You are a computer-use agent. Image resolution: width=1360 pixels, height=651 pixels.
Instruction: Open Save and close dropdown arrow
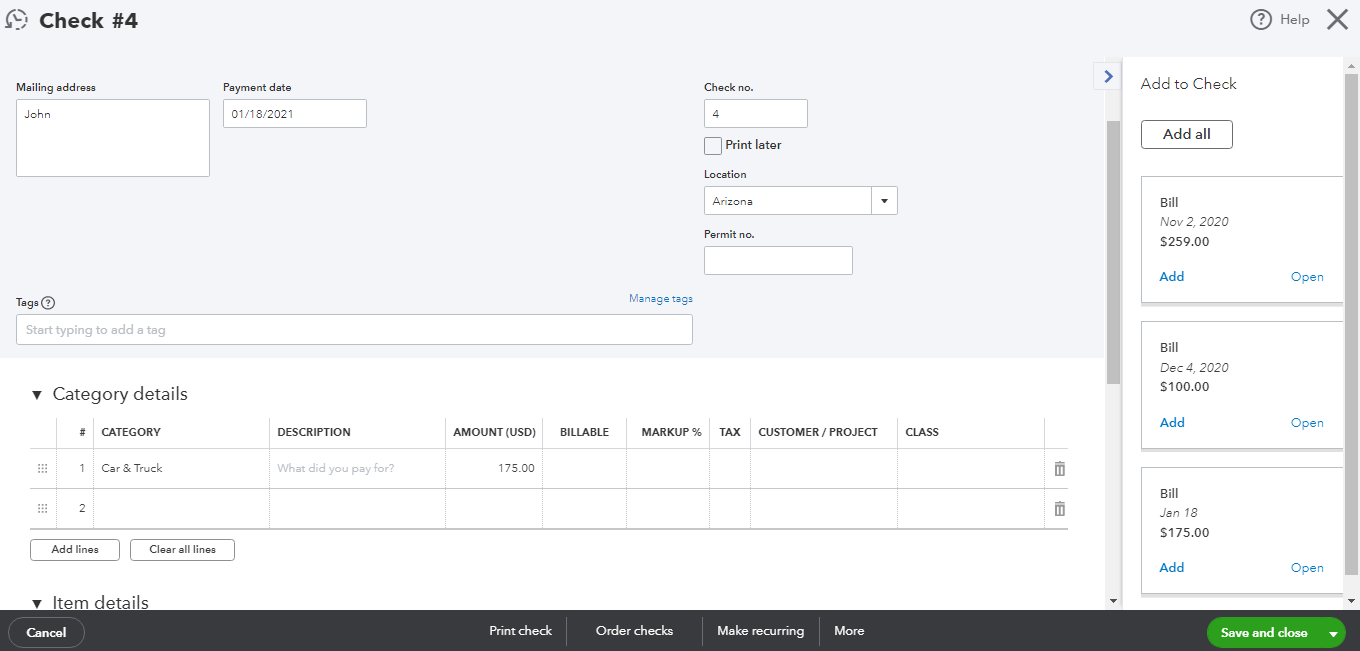pyautogui.click(x=1333, y=633)
